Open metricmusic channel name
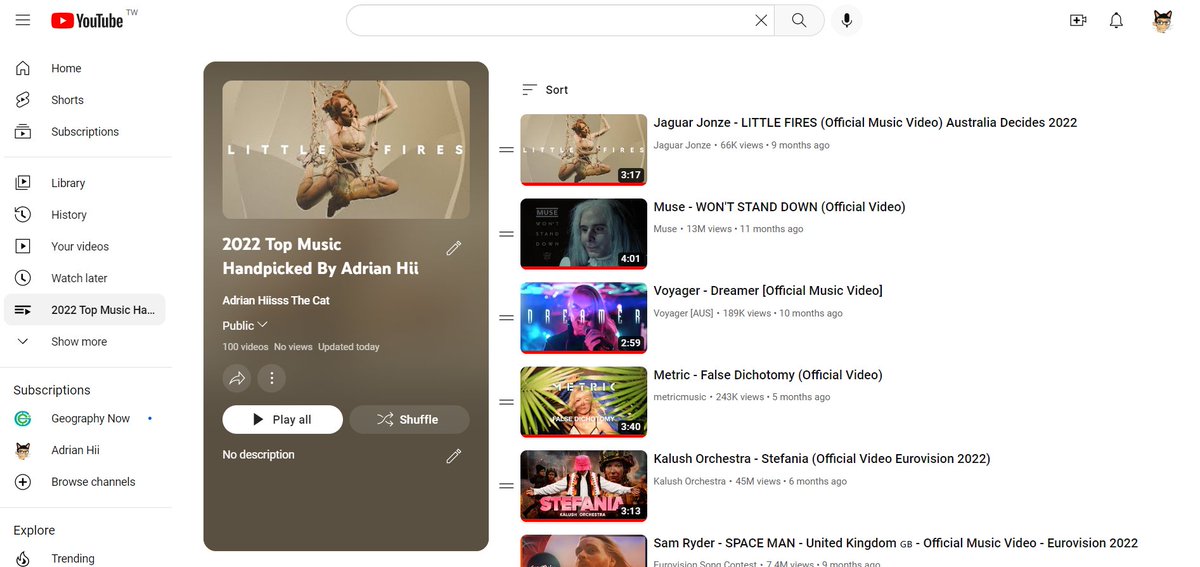1200x567 pixels. pos(681,397)
